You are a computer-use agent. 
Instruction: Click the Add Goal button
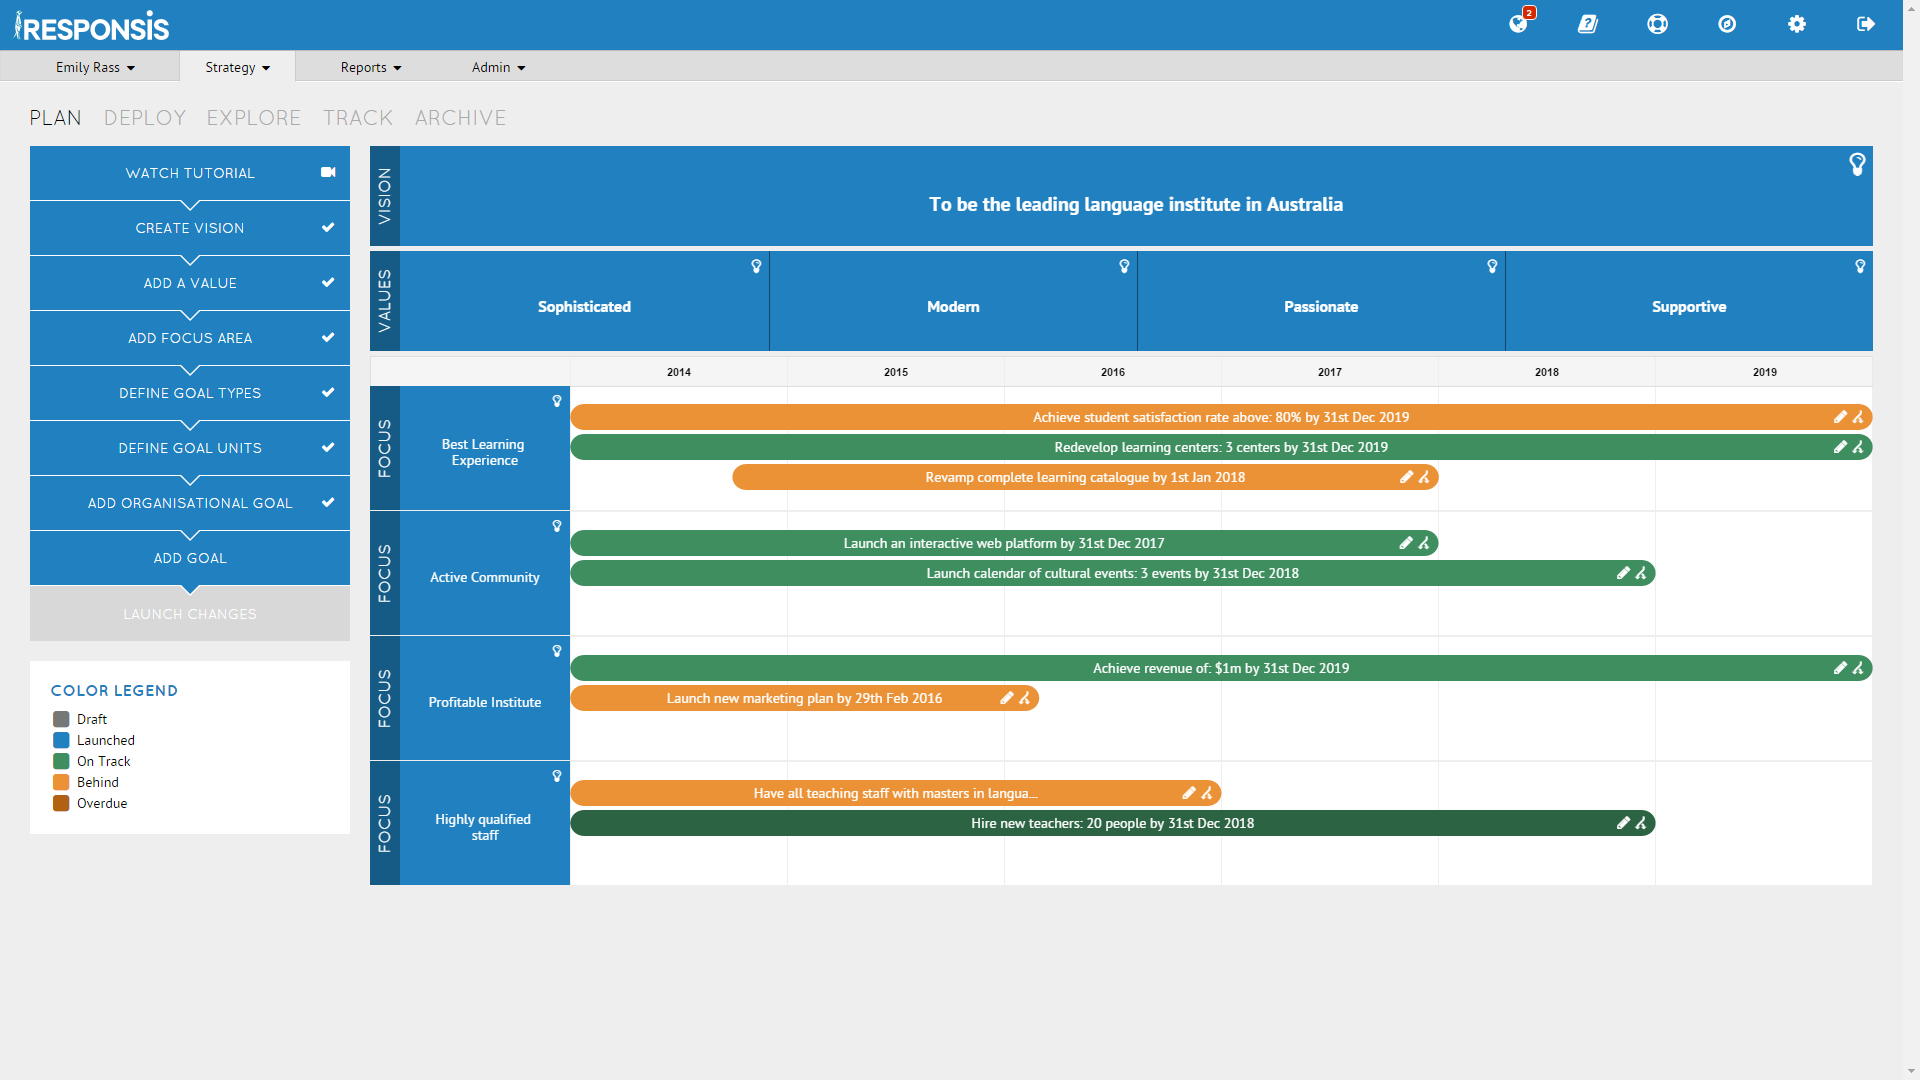(190, 558)
